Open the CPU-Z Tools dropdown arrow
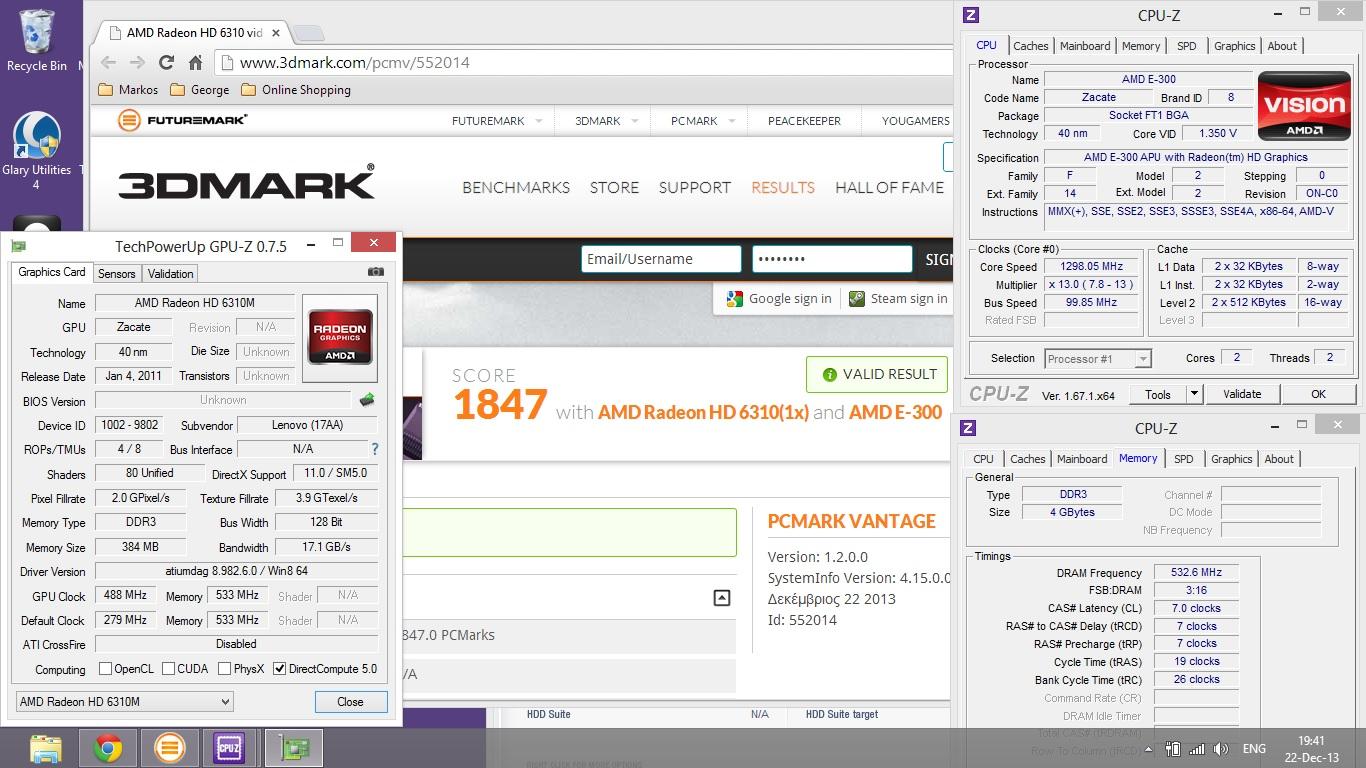 pyautogui.click(x=1193, y=394)
